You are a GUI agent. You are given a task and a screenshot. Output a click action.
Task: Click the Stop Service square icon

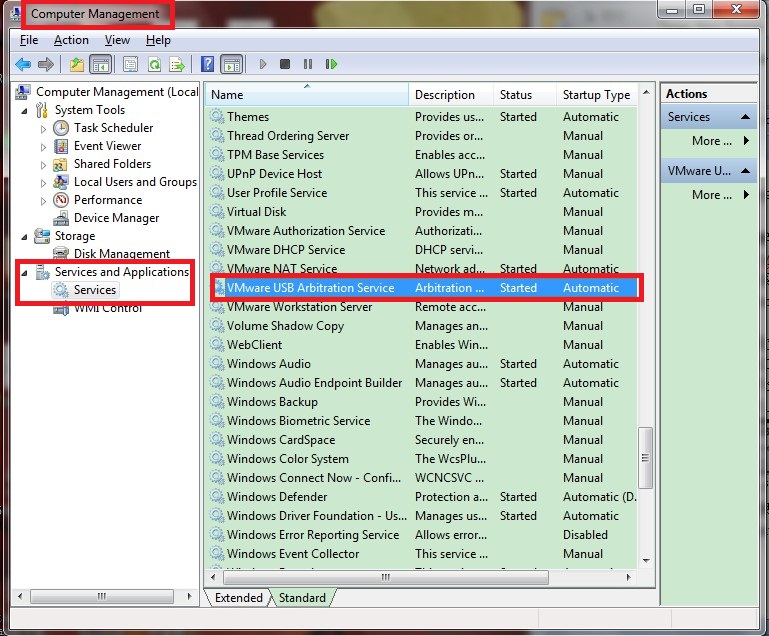[x=285, y=64]
